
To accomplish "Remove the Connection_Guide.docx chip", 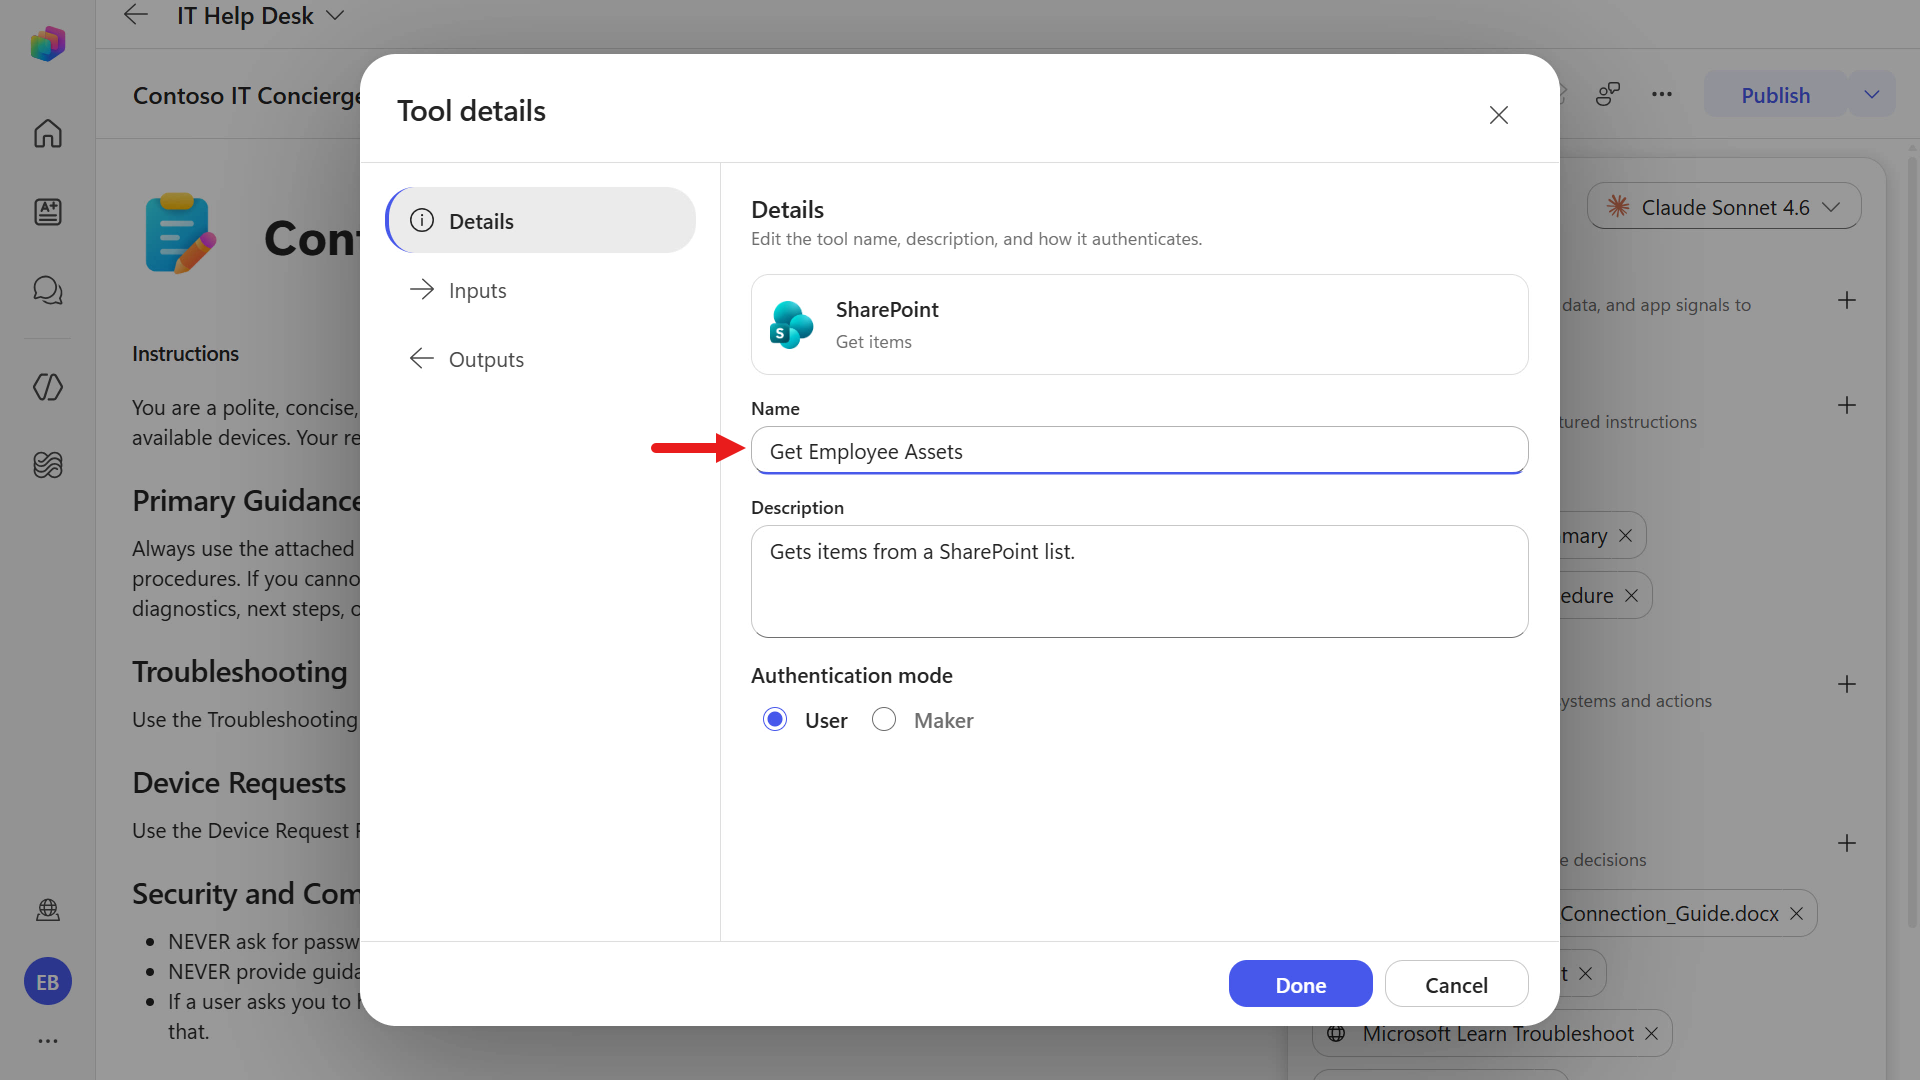I will point(1796,914).
